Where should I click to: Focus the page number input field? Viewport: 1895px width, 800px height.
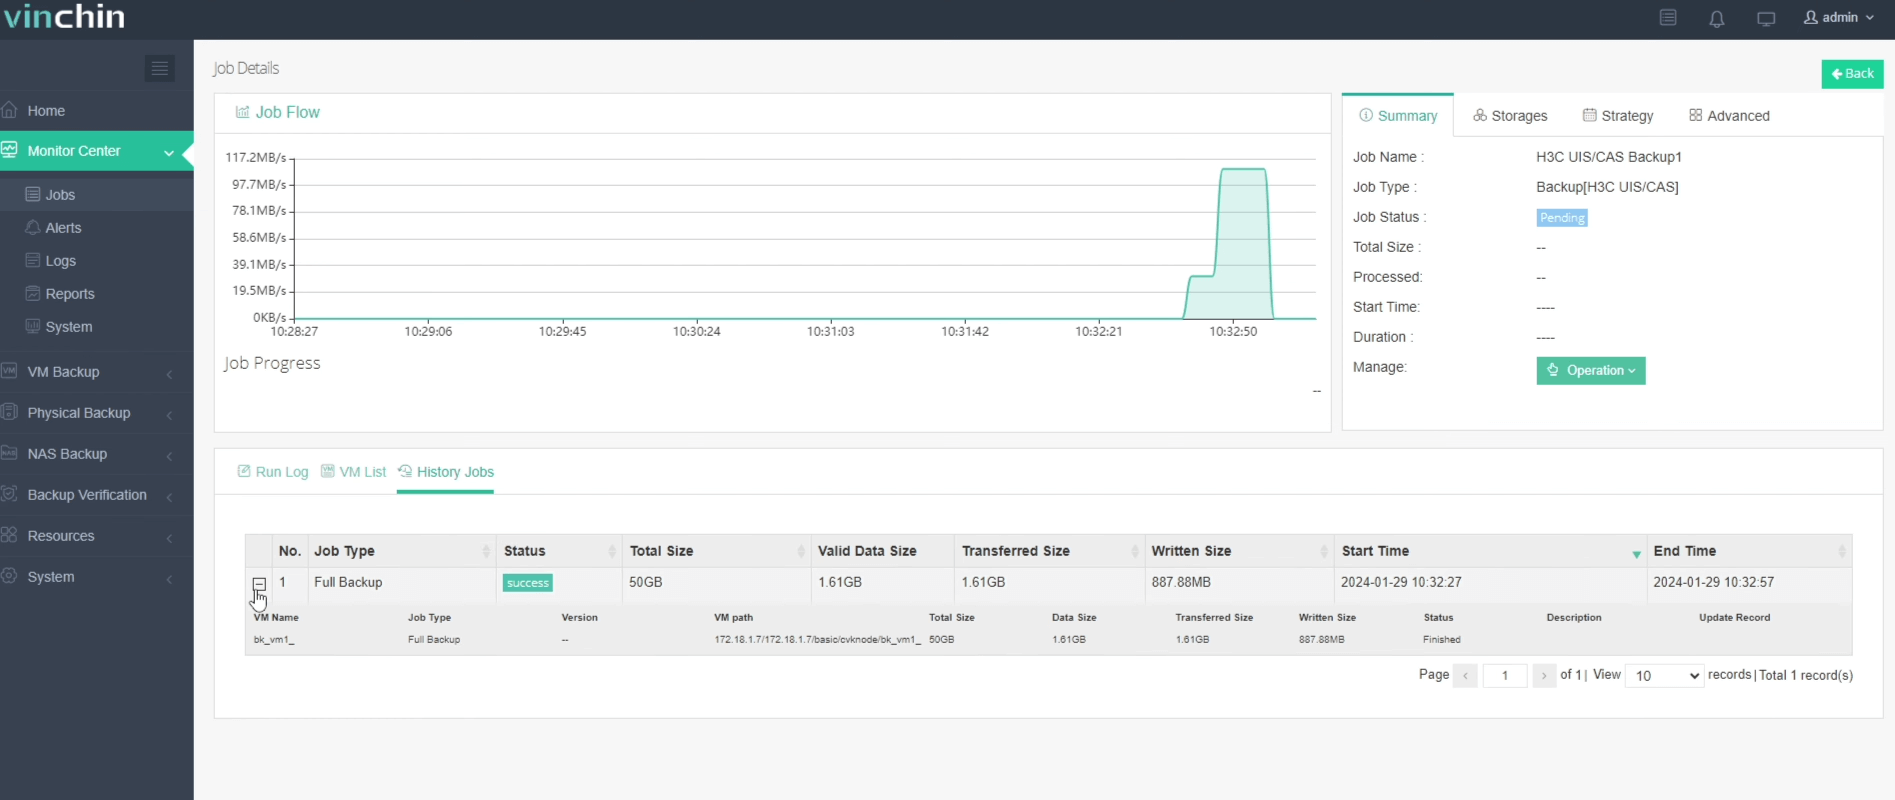[1505, 676]
